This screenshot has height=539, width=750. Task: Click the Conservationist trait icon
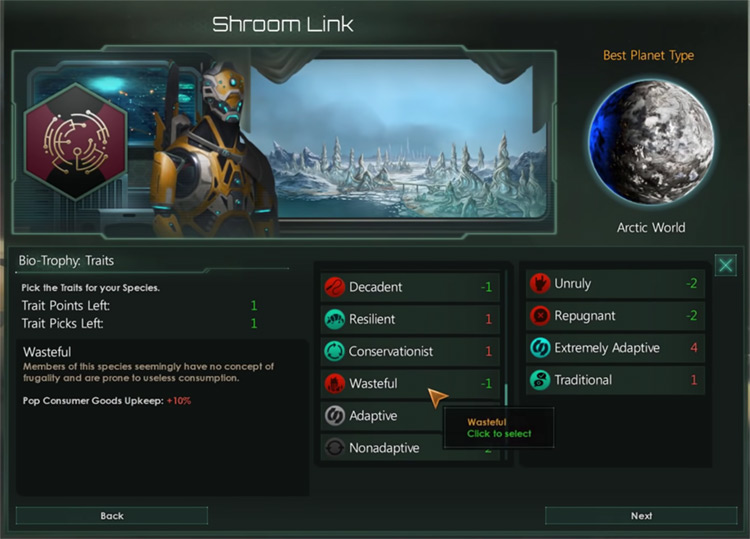[334, 351]
